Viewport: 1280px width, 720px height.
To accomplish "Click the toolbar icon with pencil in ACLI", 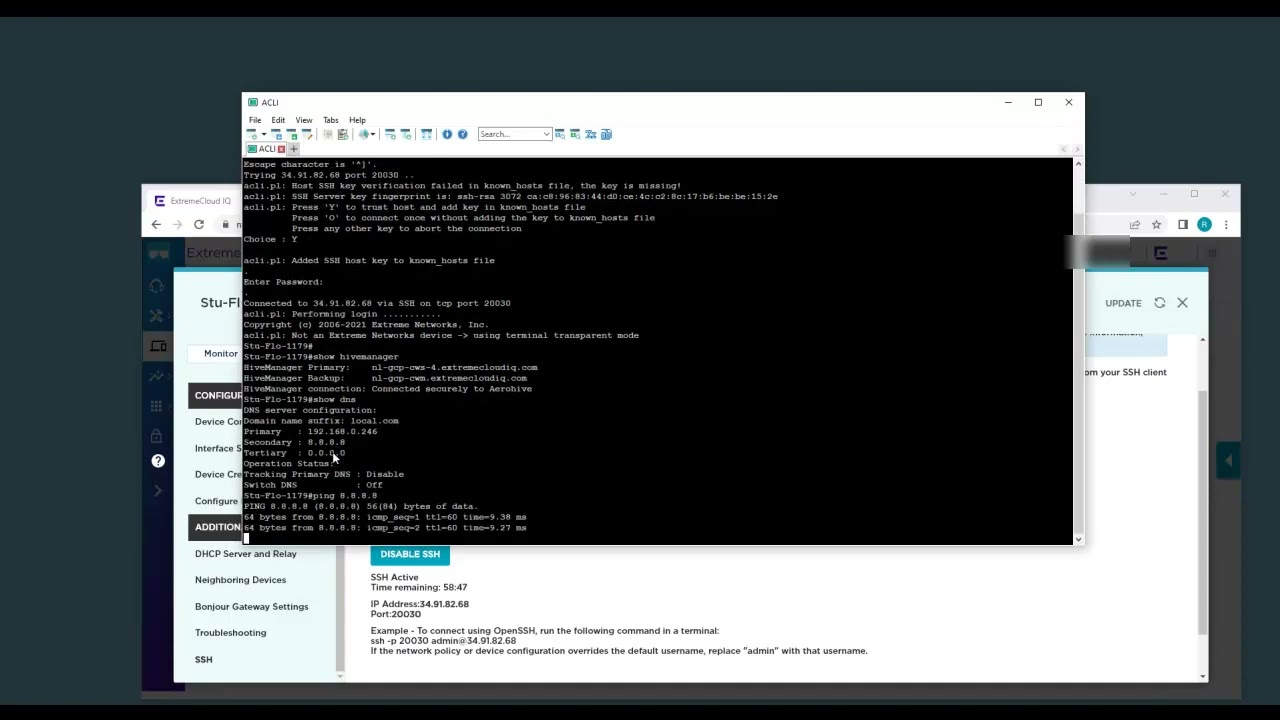I will [307, 134].
